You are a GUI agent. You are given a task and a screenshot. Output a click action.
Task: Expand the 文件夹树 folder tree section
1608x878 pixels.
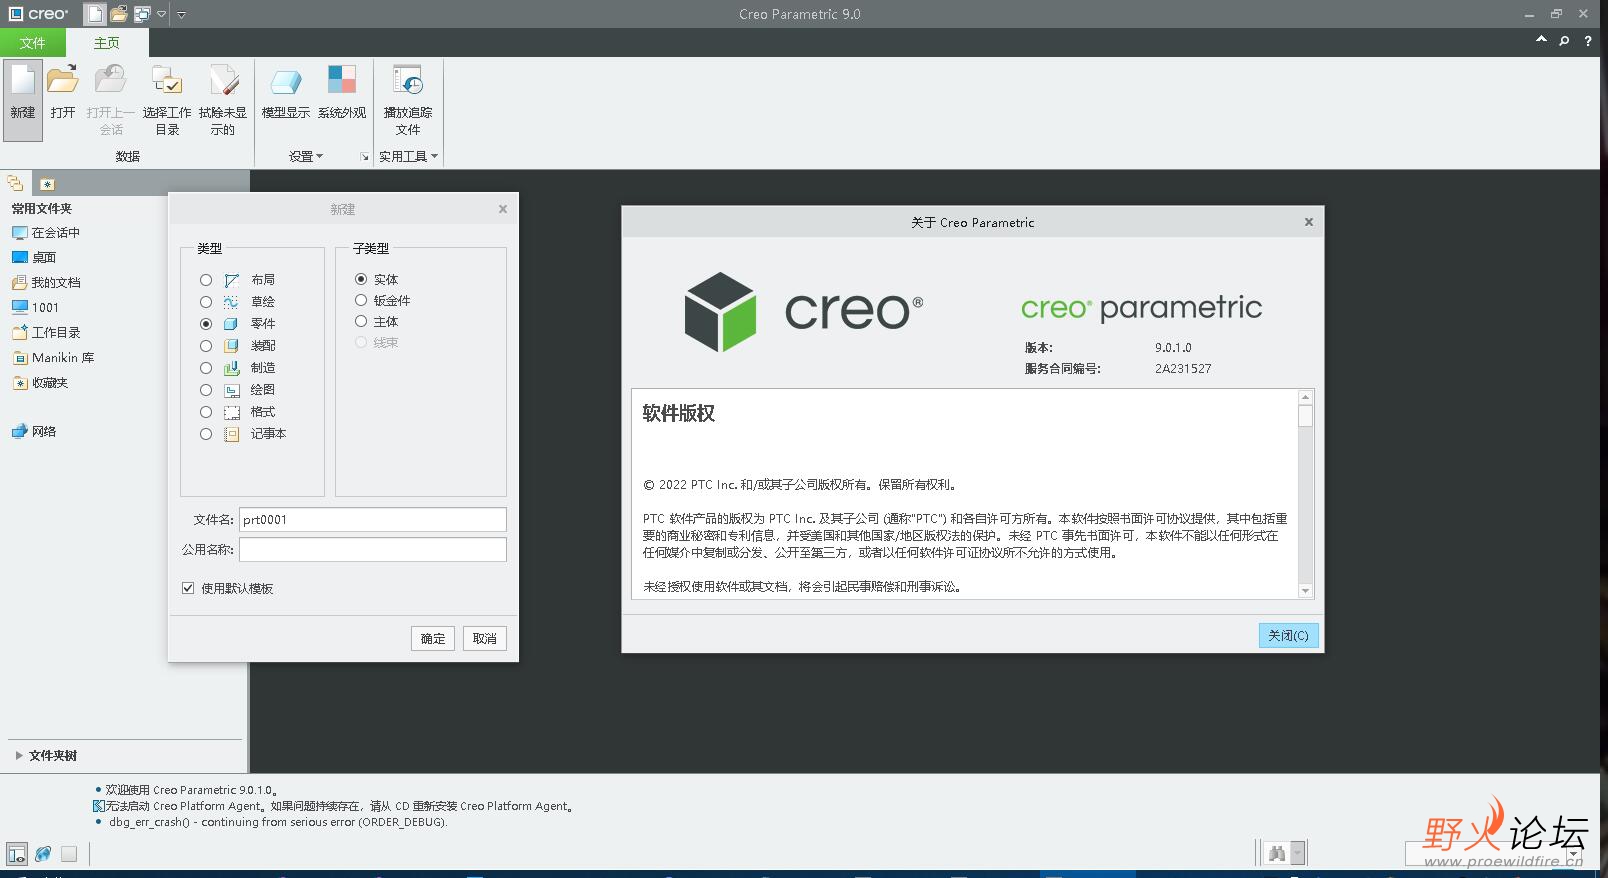pos(19,756)
